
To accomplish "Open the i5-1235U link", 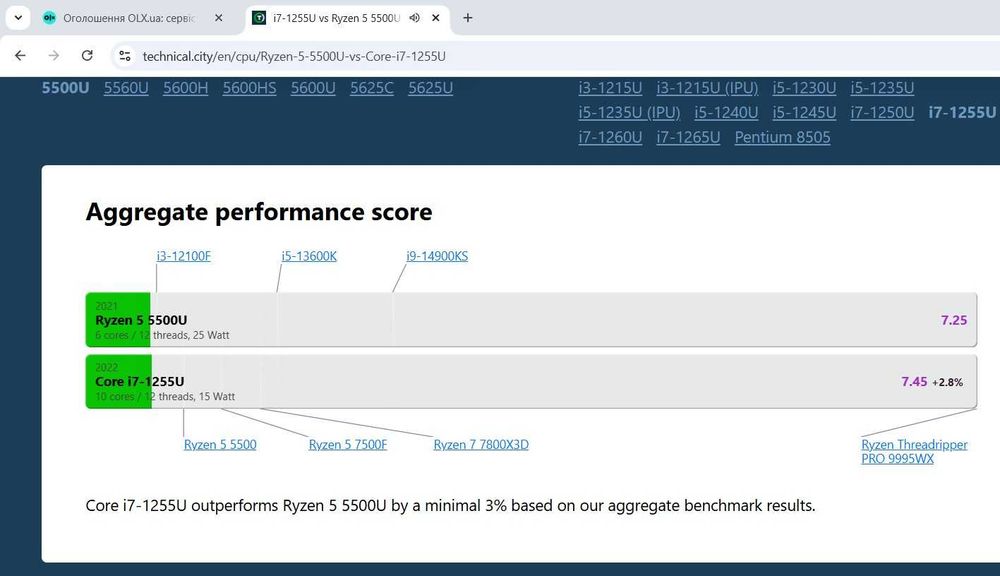I will (882, 88).
